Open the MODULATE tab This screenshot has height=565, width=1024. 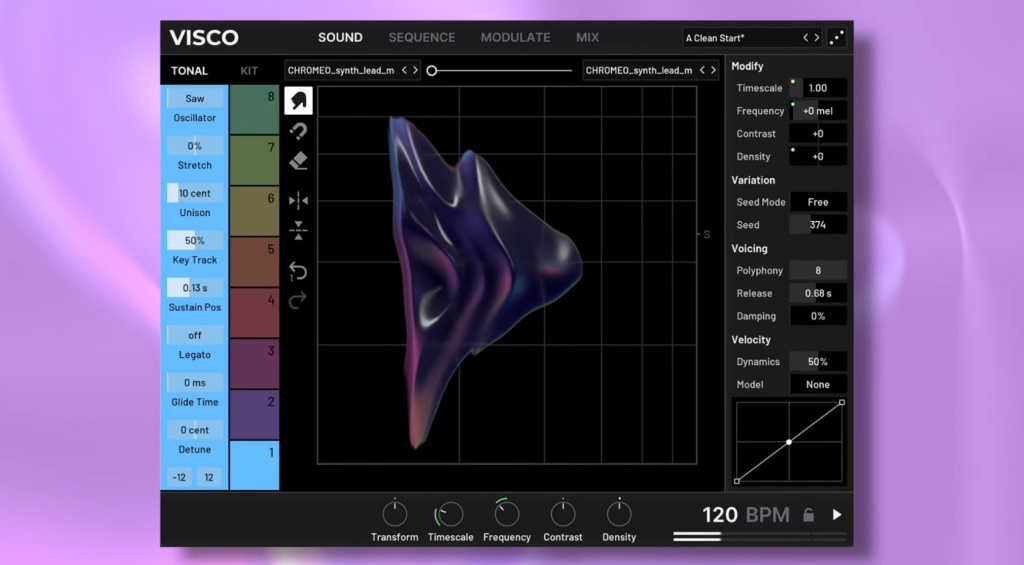click(515, 38)
